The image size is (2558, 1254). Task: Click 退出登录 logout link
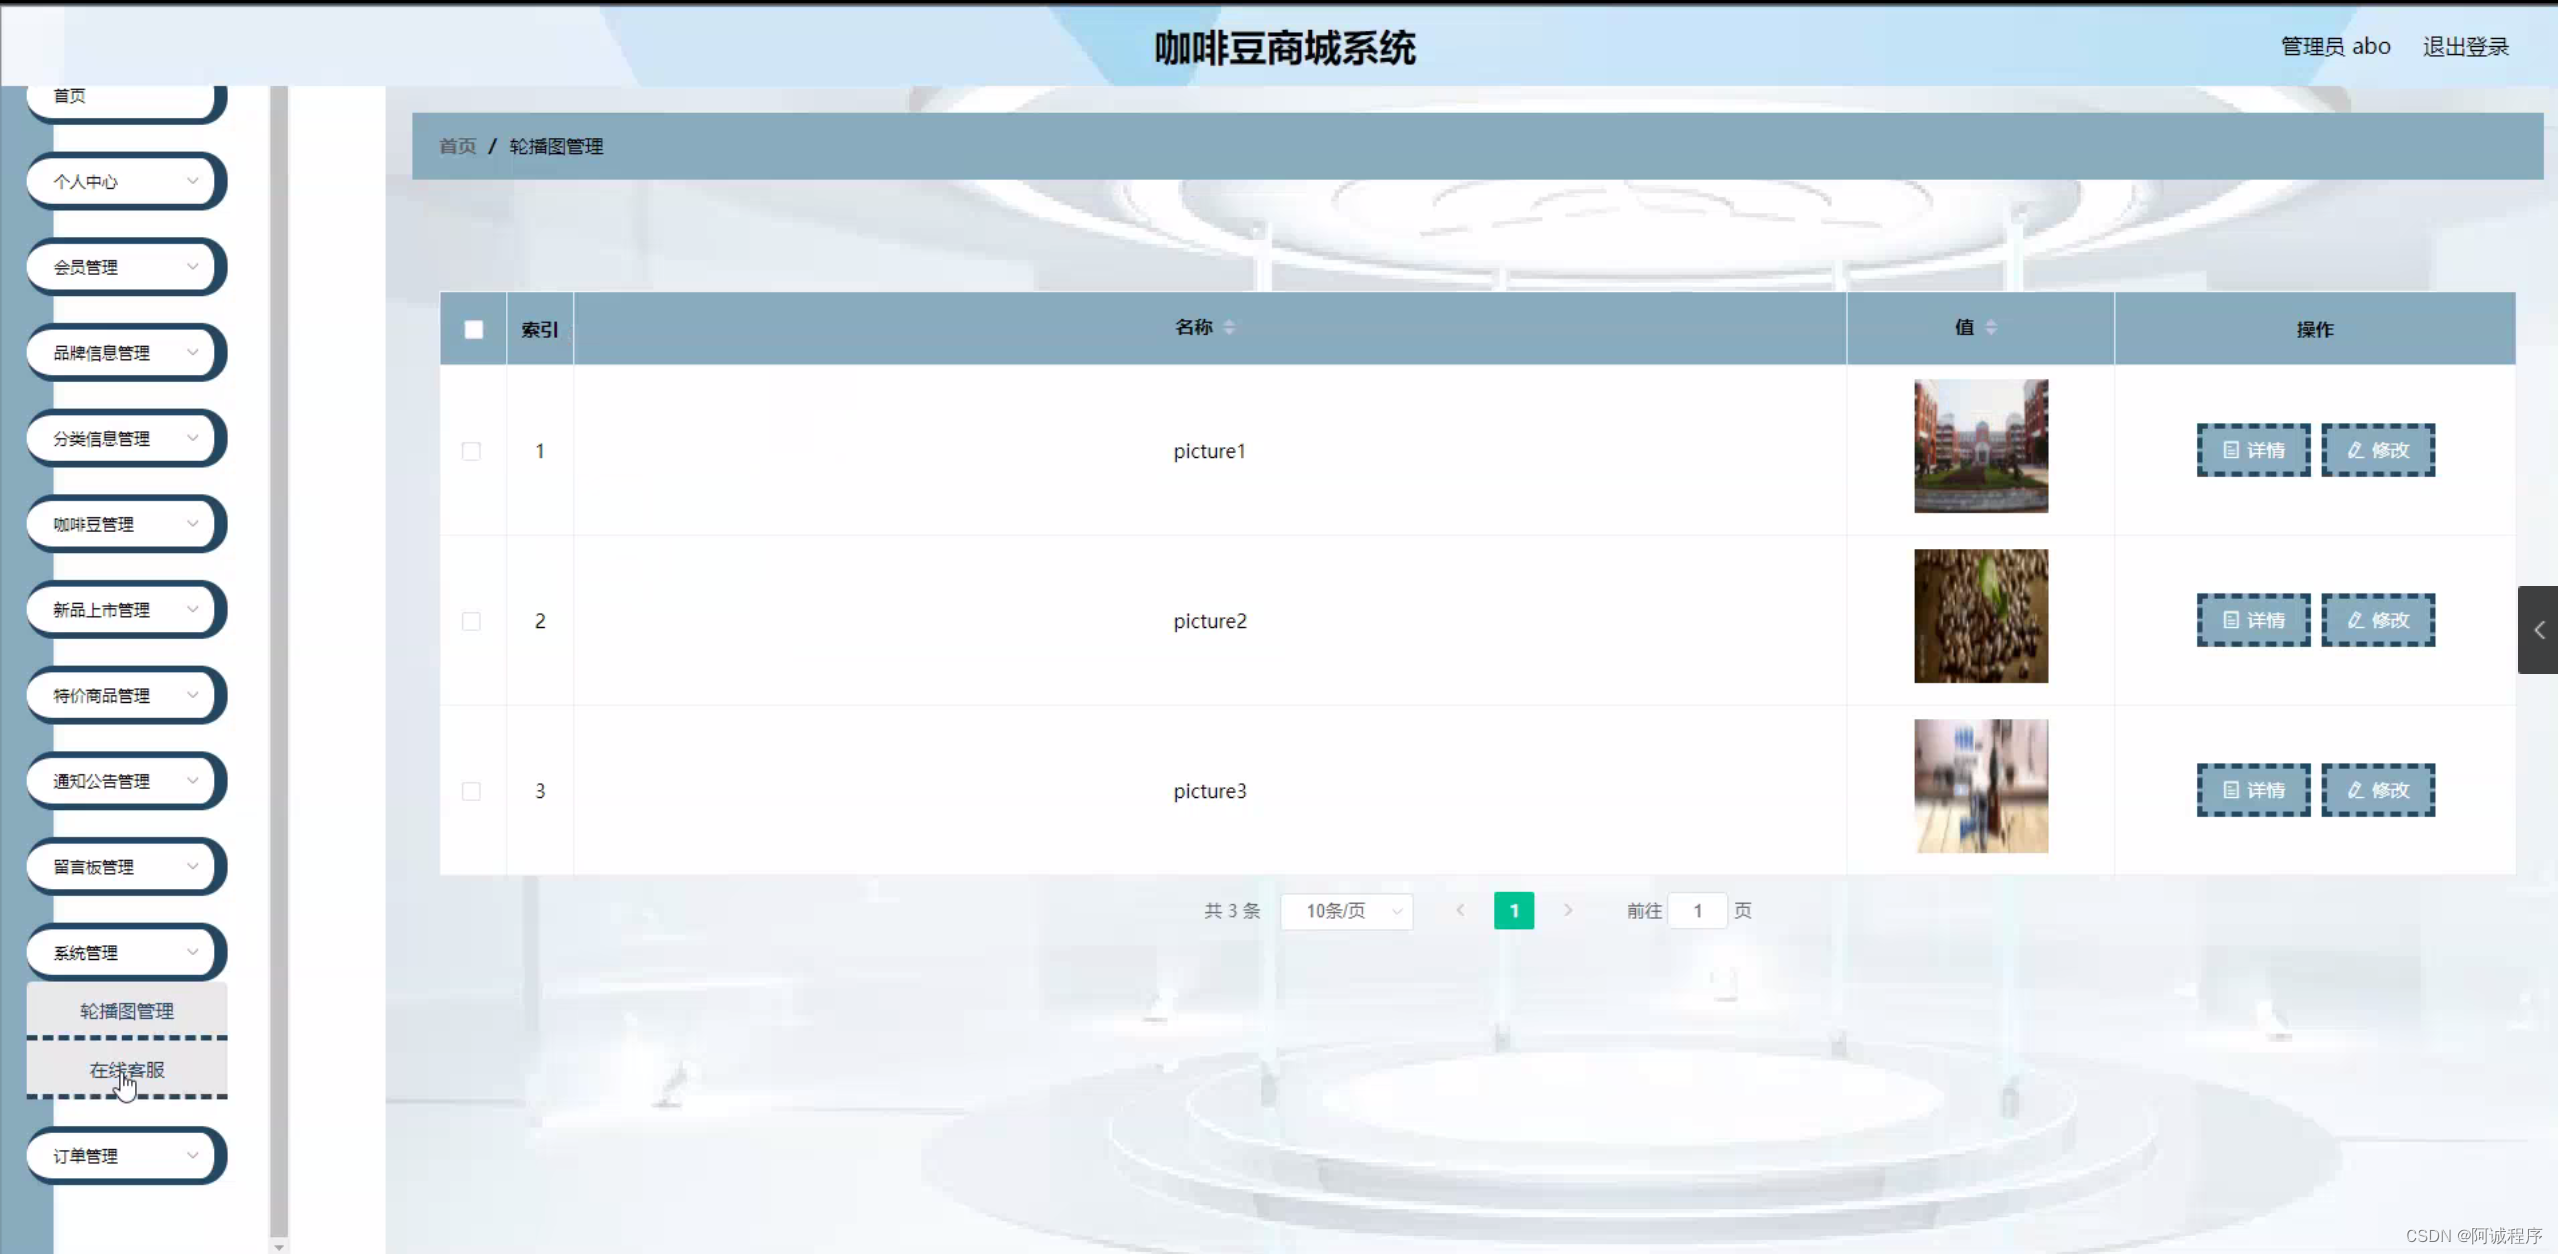[2465, 47]
